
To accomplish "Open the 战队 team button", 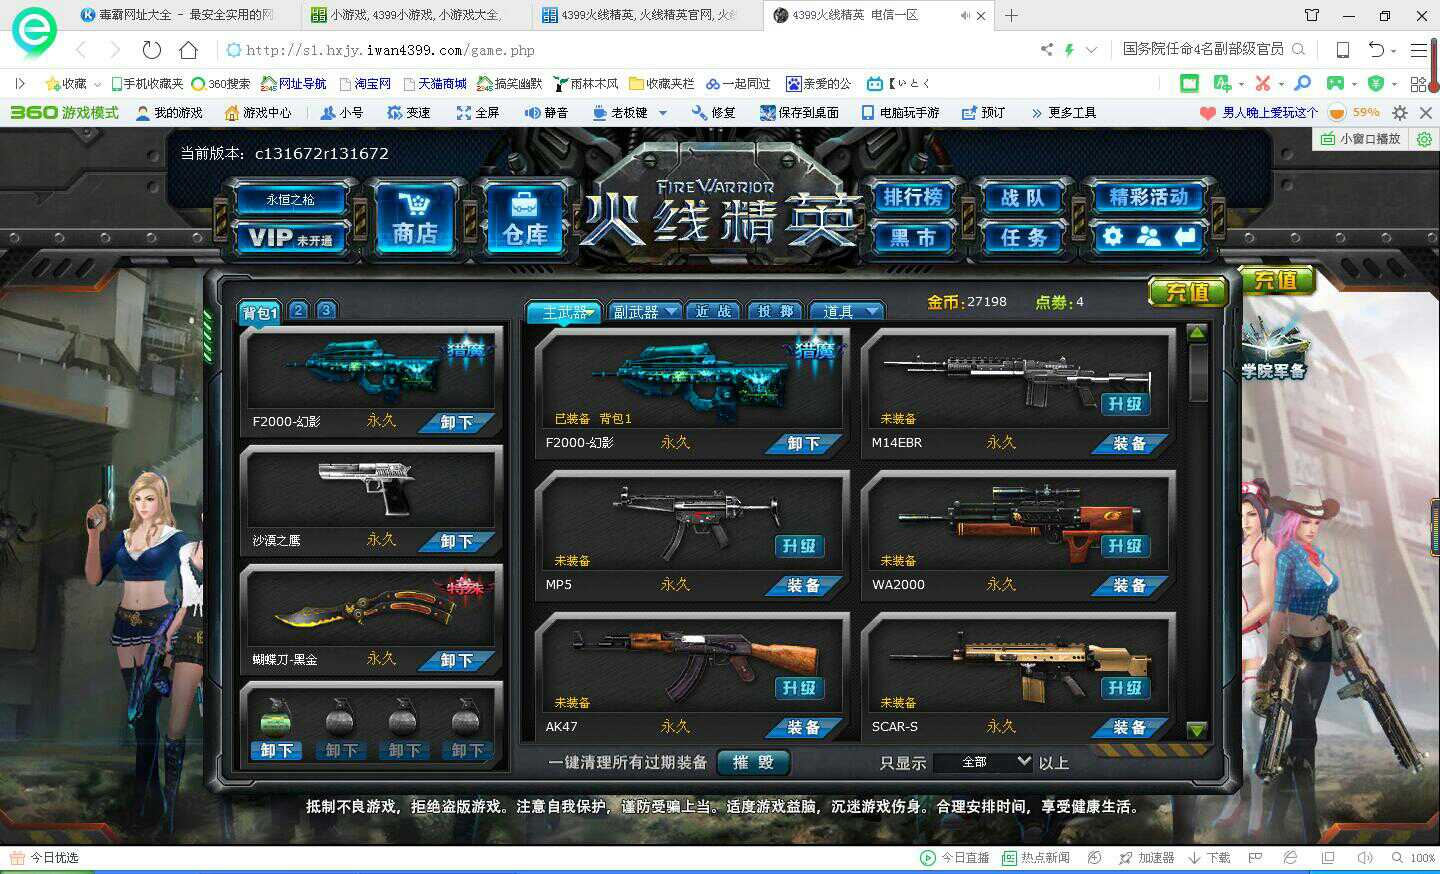I will (1023, 197).
